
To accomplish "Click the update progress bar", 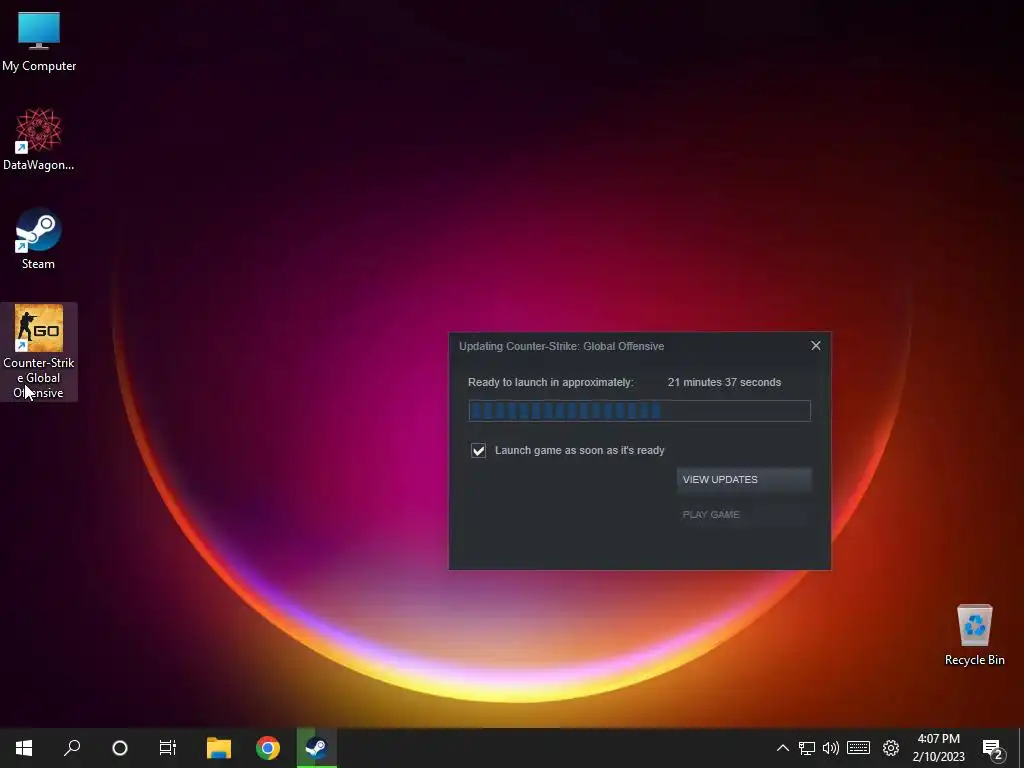I will (x=639, y=411).
